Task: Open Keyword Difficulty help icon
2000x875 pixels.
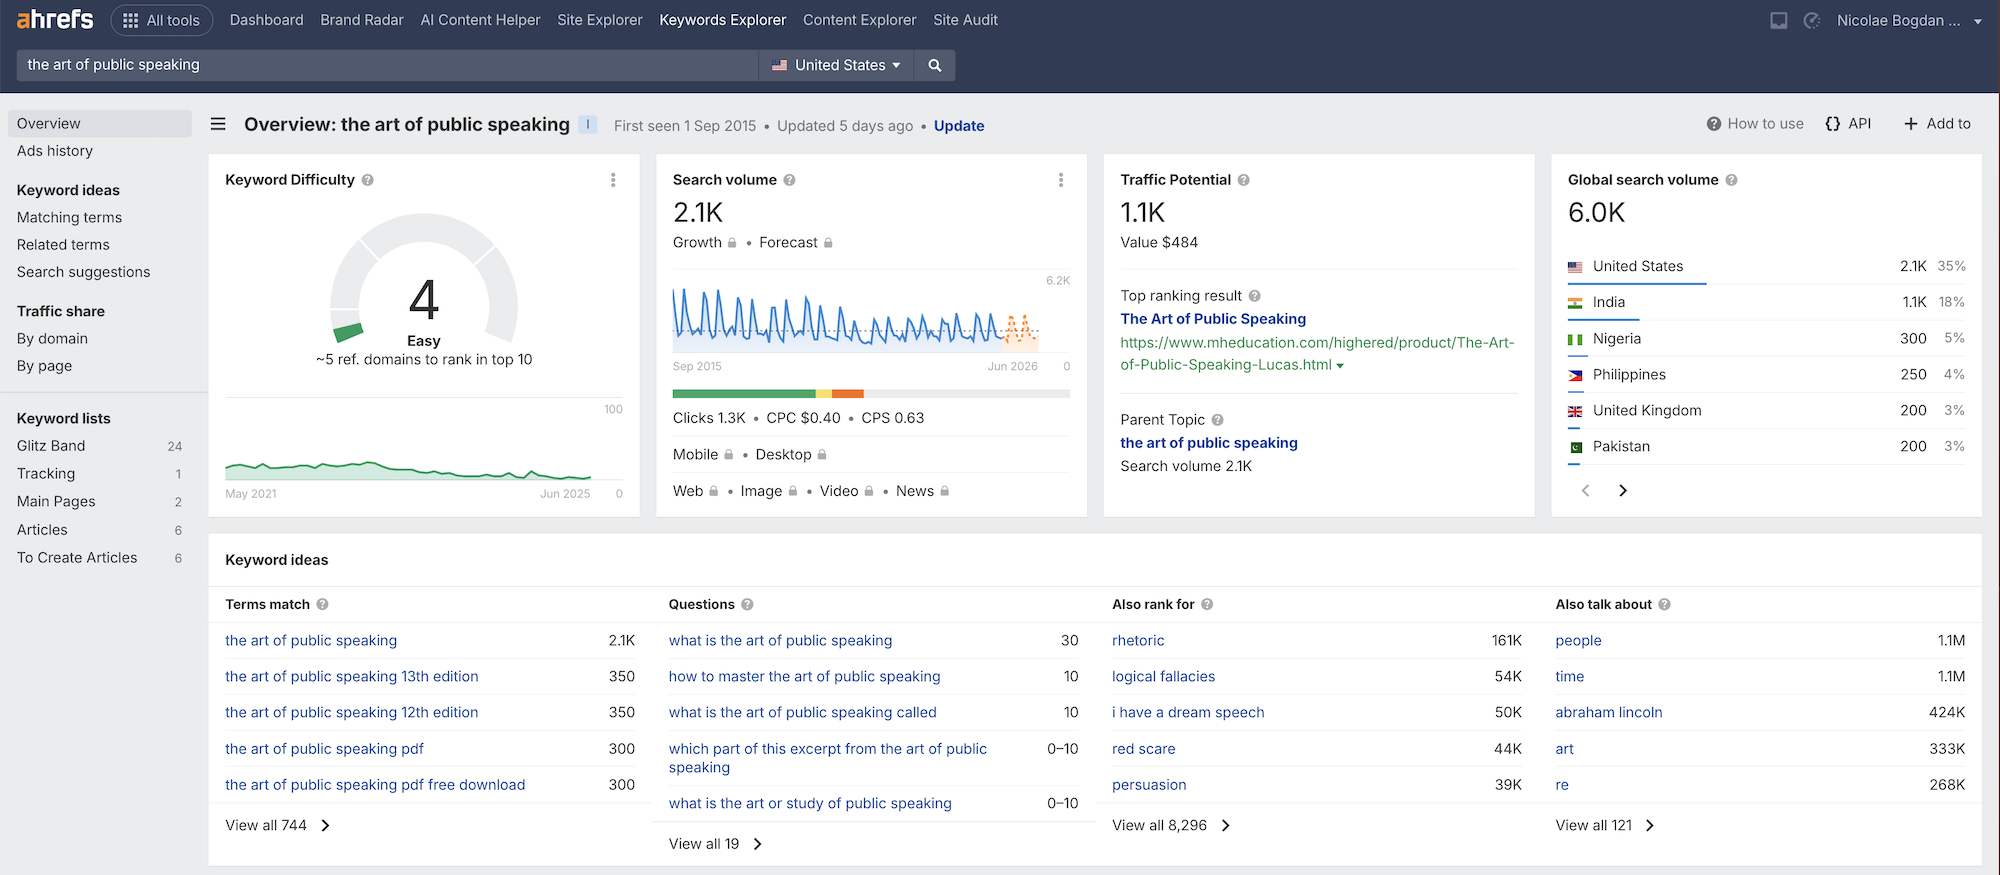Action: click(x=368, y=180)
